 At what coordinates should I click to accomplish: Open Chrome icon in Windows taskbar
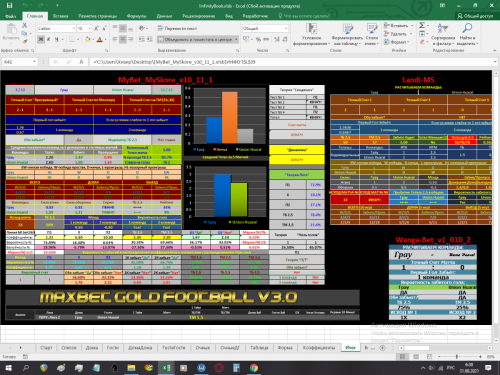pos(254,368)
